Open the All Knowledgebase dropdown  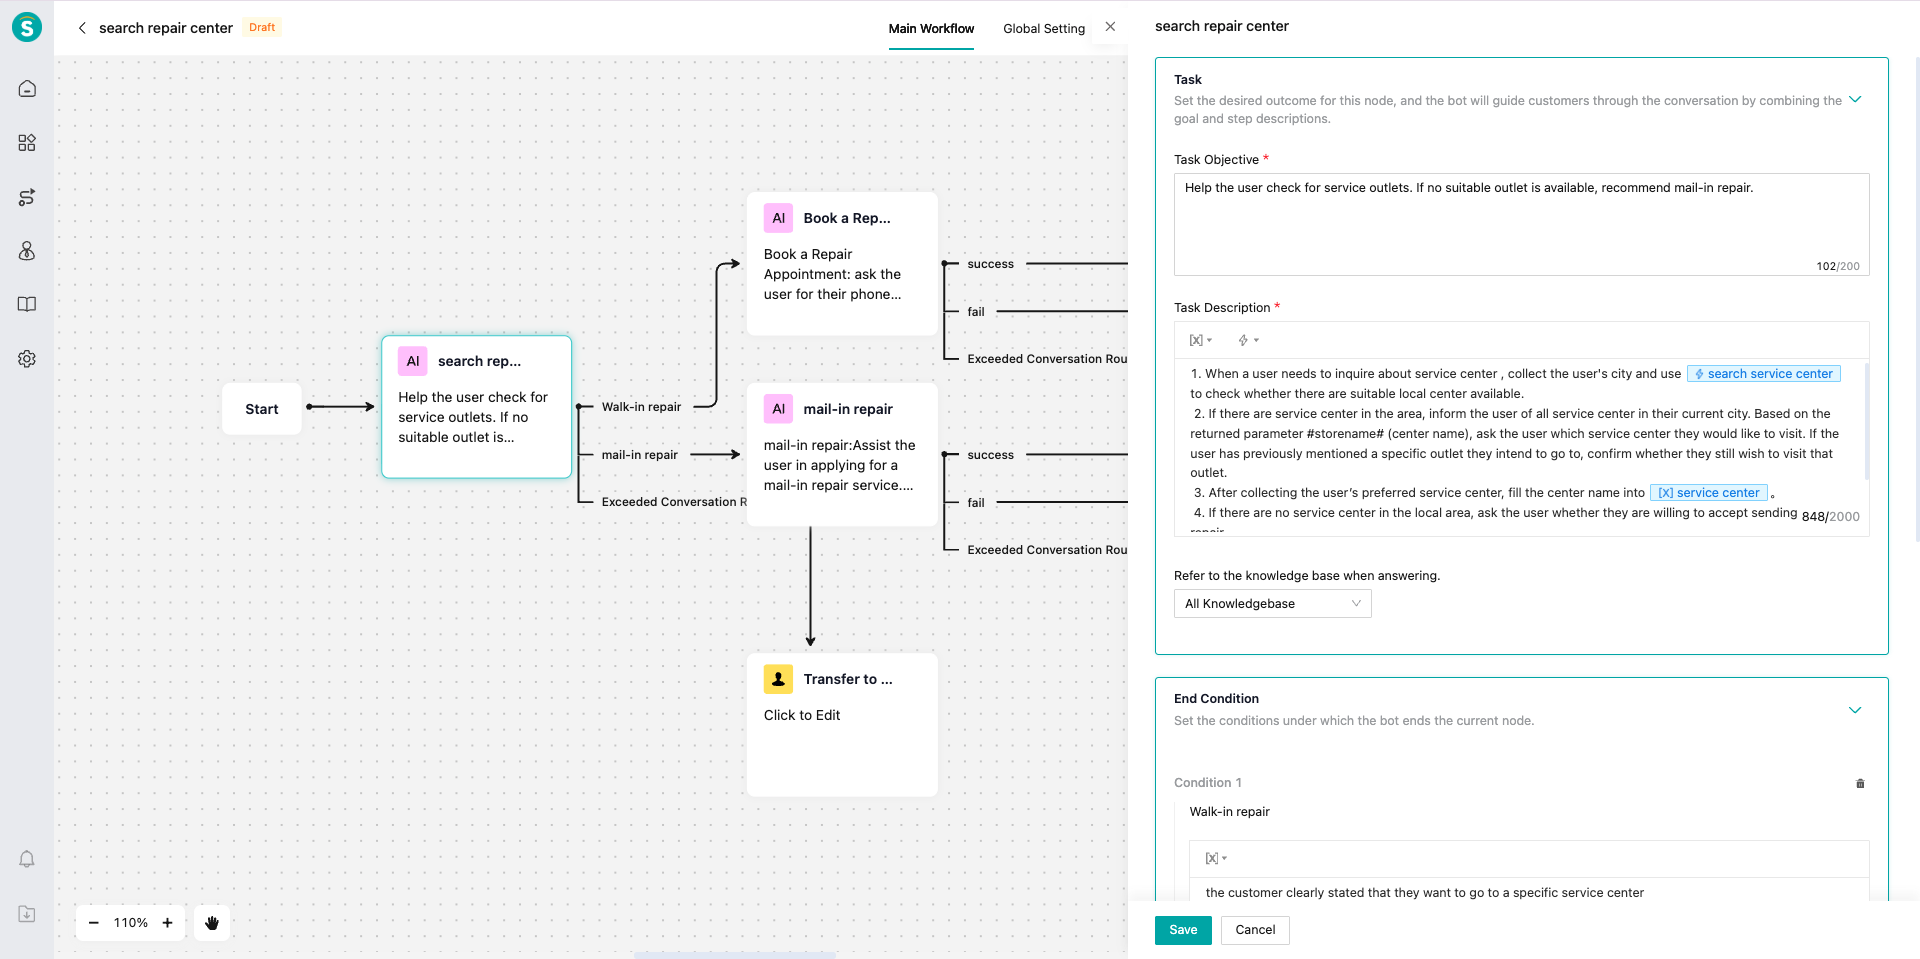pyautogui.click(x=1271, y=604)
